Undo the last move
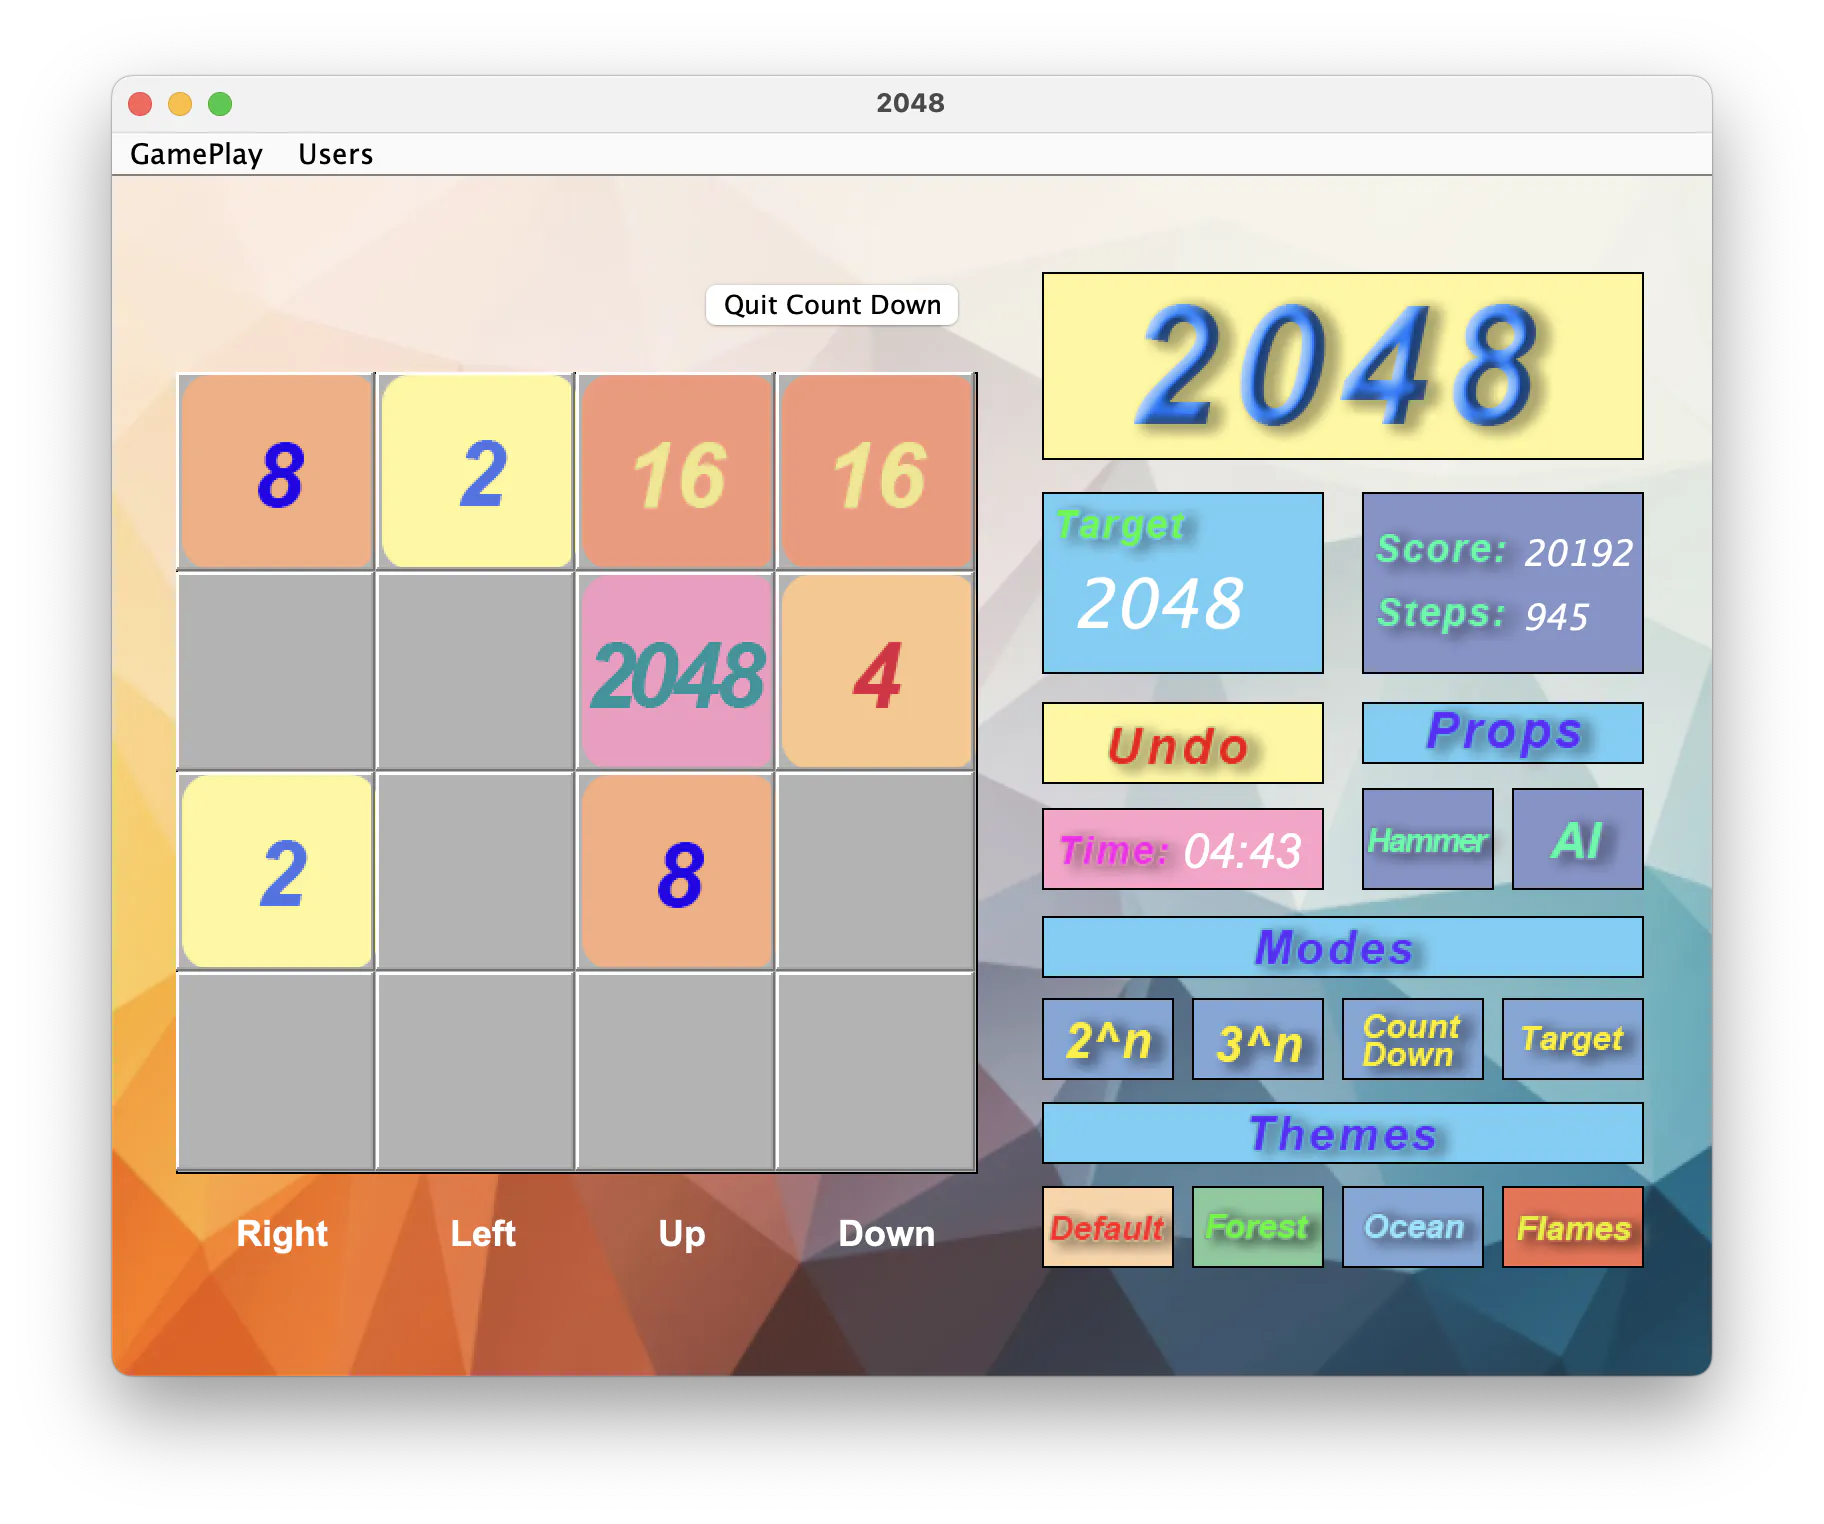 tap(1182, 743)
